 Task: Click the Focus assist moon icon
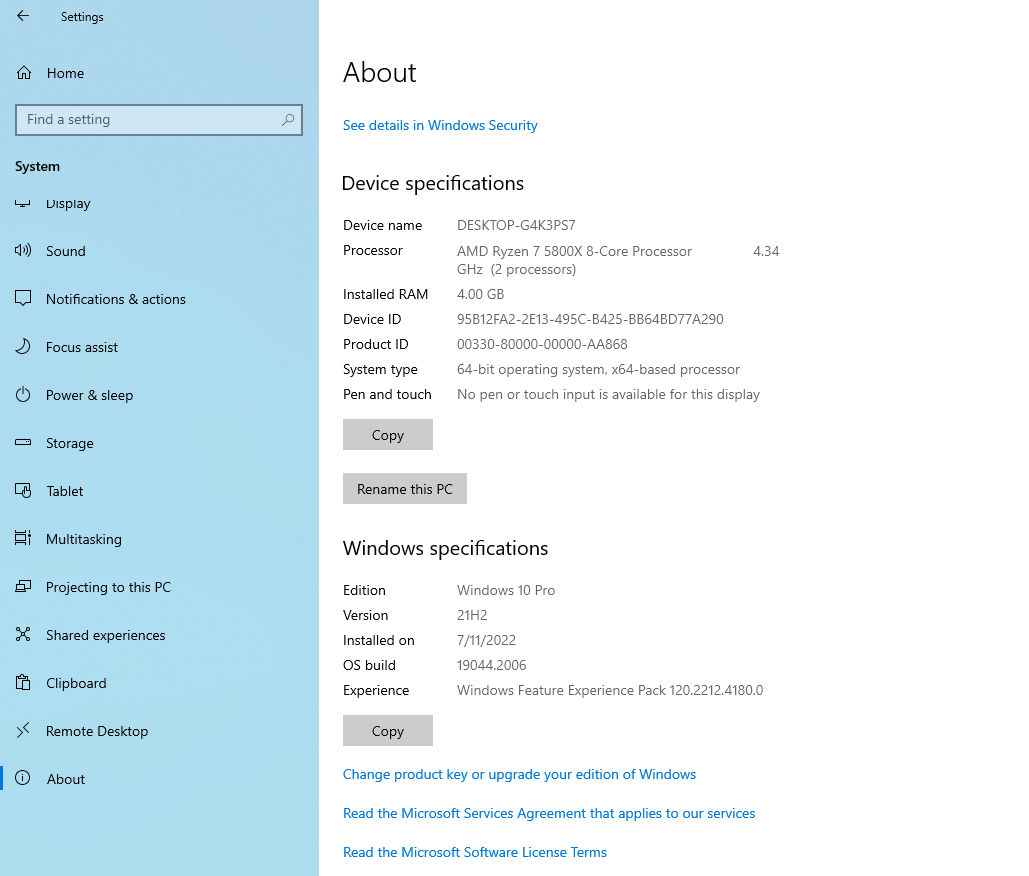point(23,346)
